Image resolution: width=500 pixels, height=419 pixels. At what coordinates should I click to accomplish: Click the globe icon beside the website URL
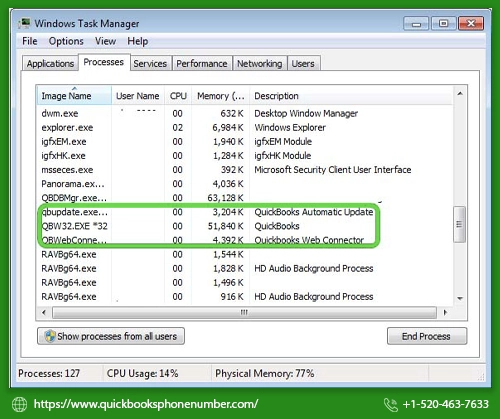20,405
